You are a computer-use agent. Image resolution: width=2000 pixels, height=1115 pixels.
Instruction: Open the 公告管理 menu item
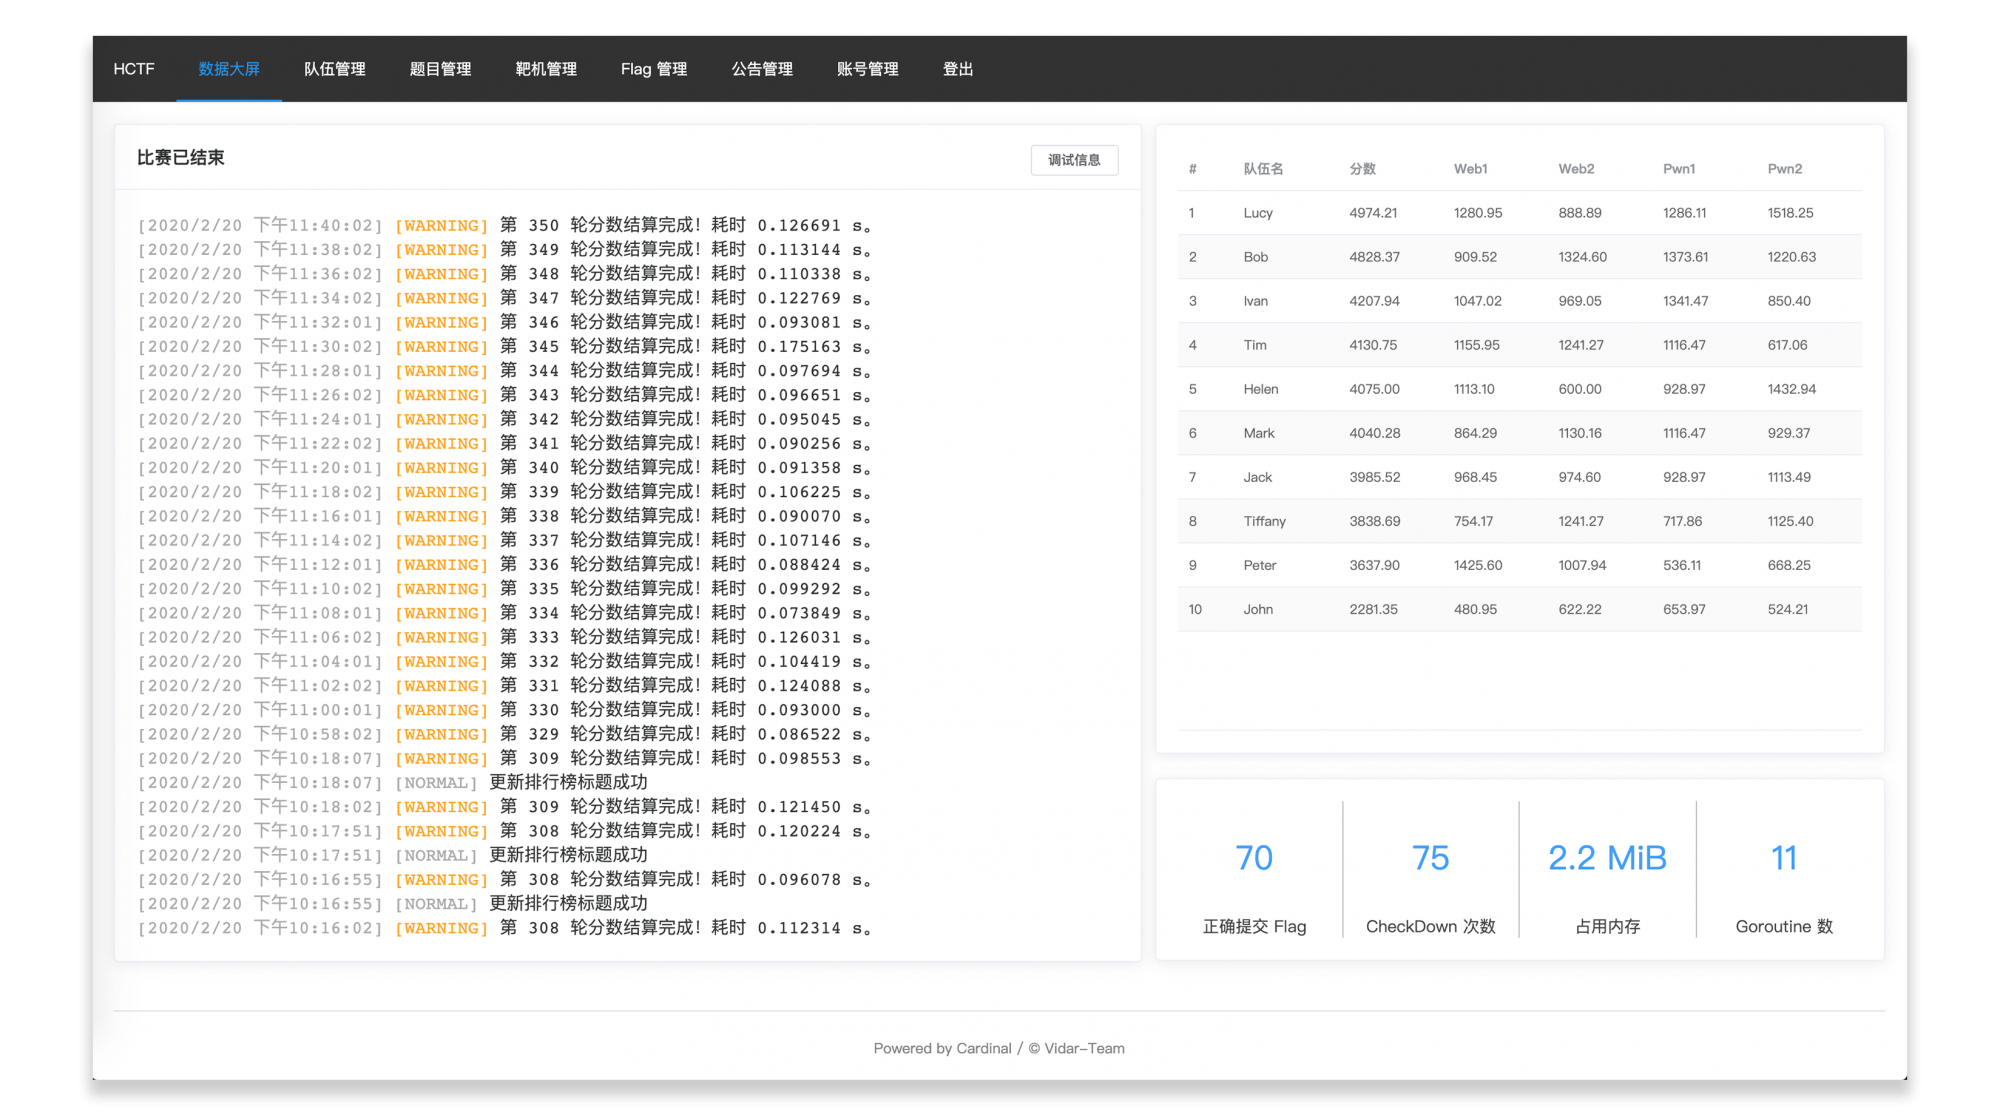(762, 69)
